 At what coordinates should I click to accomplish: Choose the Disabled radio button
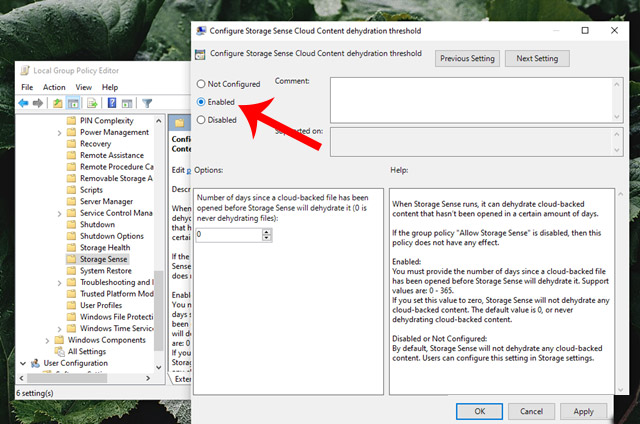(x=203, y=119)
